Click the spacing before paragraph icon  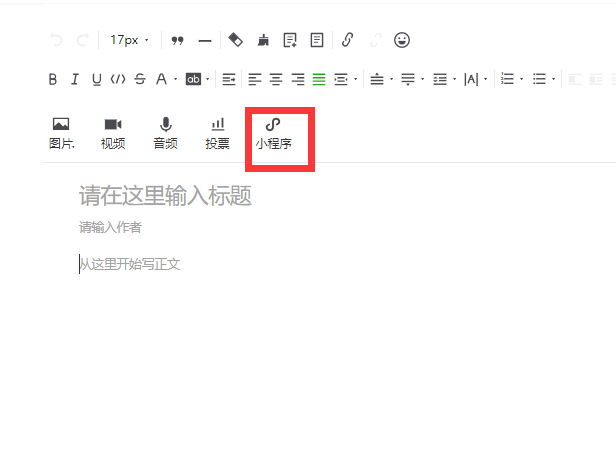[377, 79]
